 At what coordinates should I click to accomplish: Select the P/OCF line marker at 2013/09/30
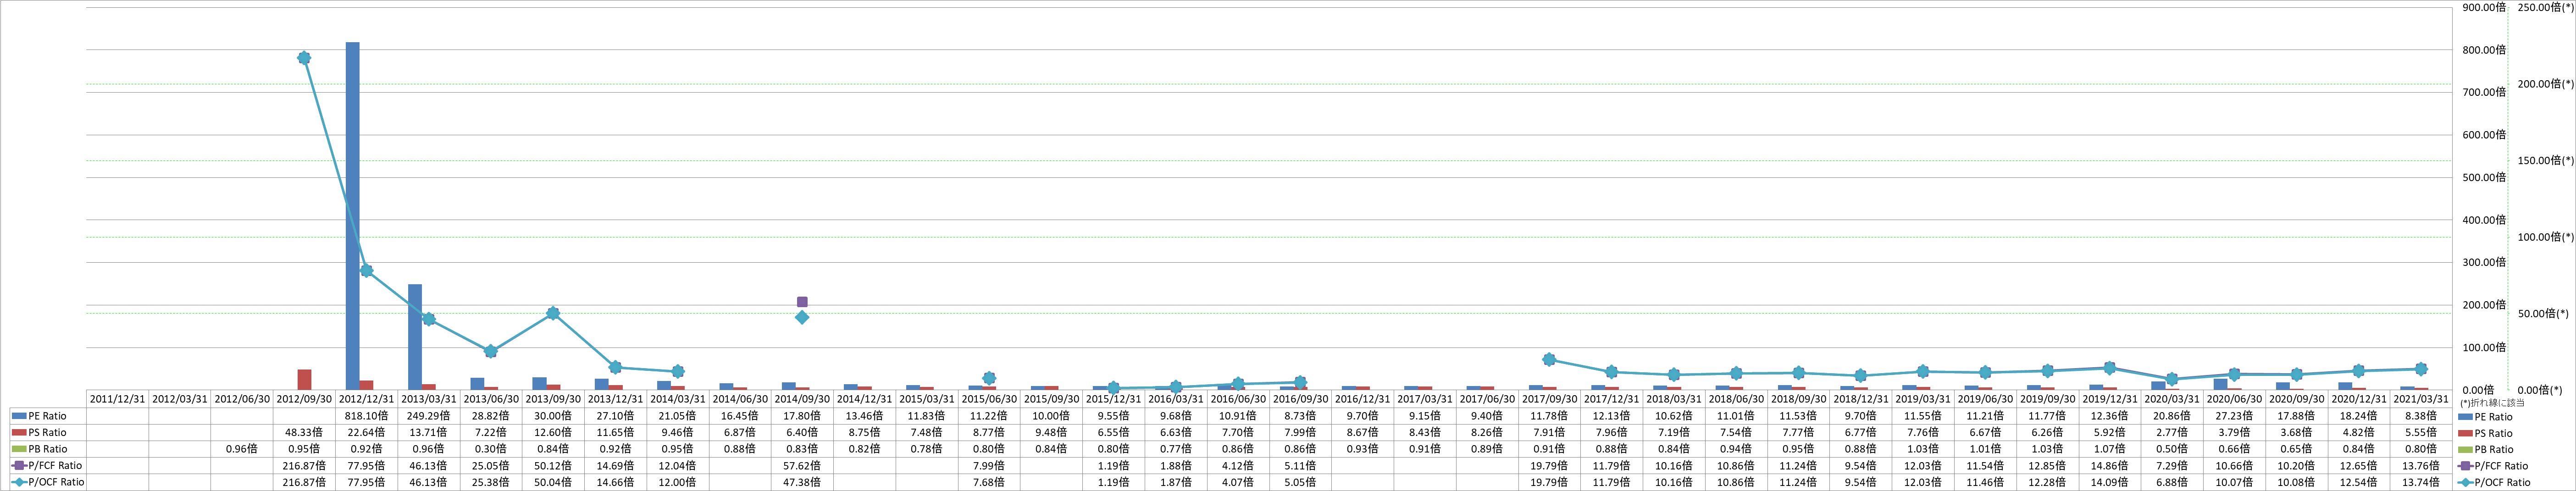tap(553, 314)
